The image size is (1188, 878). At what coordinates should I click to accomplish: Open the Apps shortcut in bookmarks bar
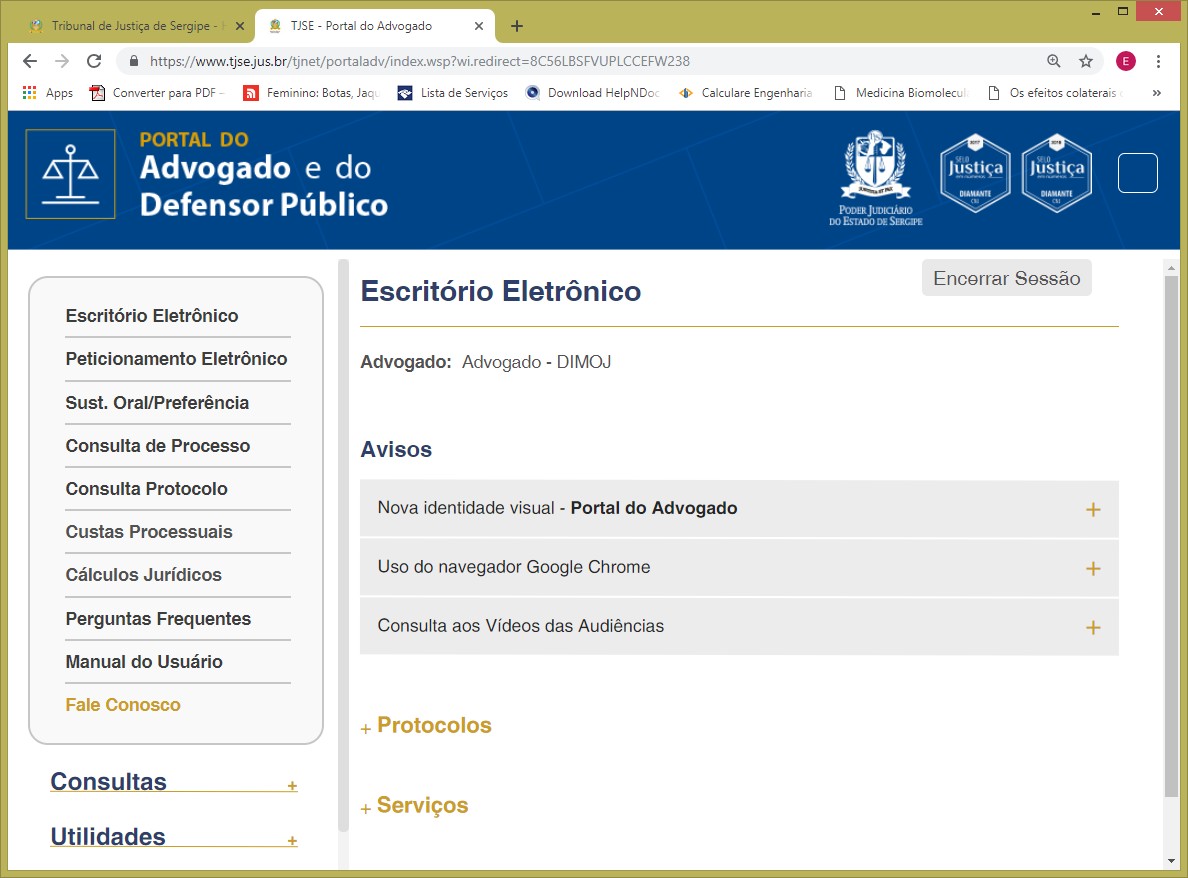tap(48, 93)
